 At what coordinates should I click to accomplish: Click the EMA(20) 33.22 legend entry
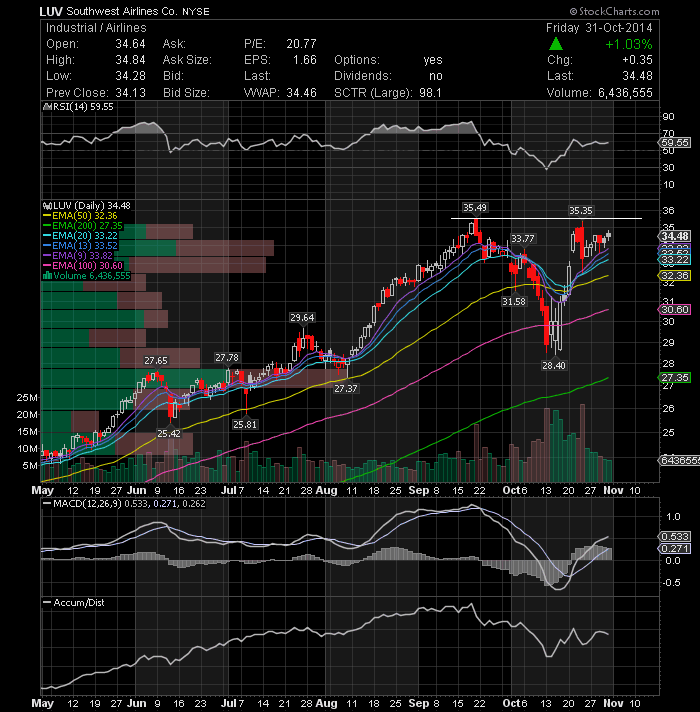[x=80, y=236]
